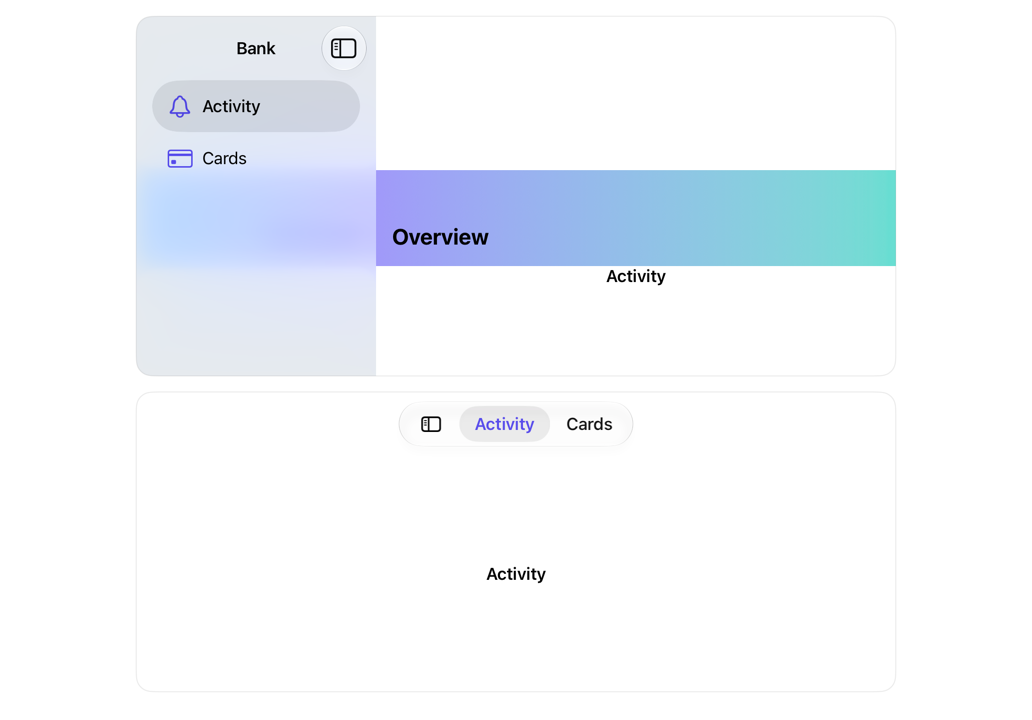The width and height of the screenshot is (1032, 720).
Task: Click the Activity text under Overview banner
Action: pyautogui.click(x=636, y=276)
